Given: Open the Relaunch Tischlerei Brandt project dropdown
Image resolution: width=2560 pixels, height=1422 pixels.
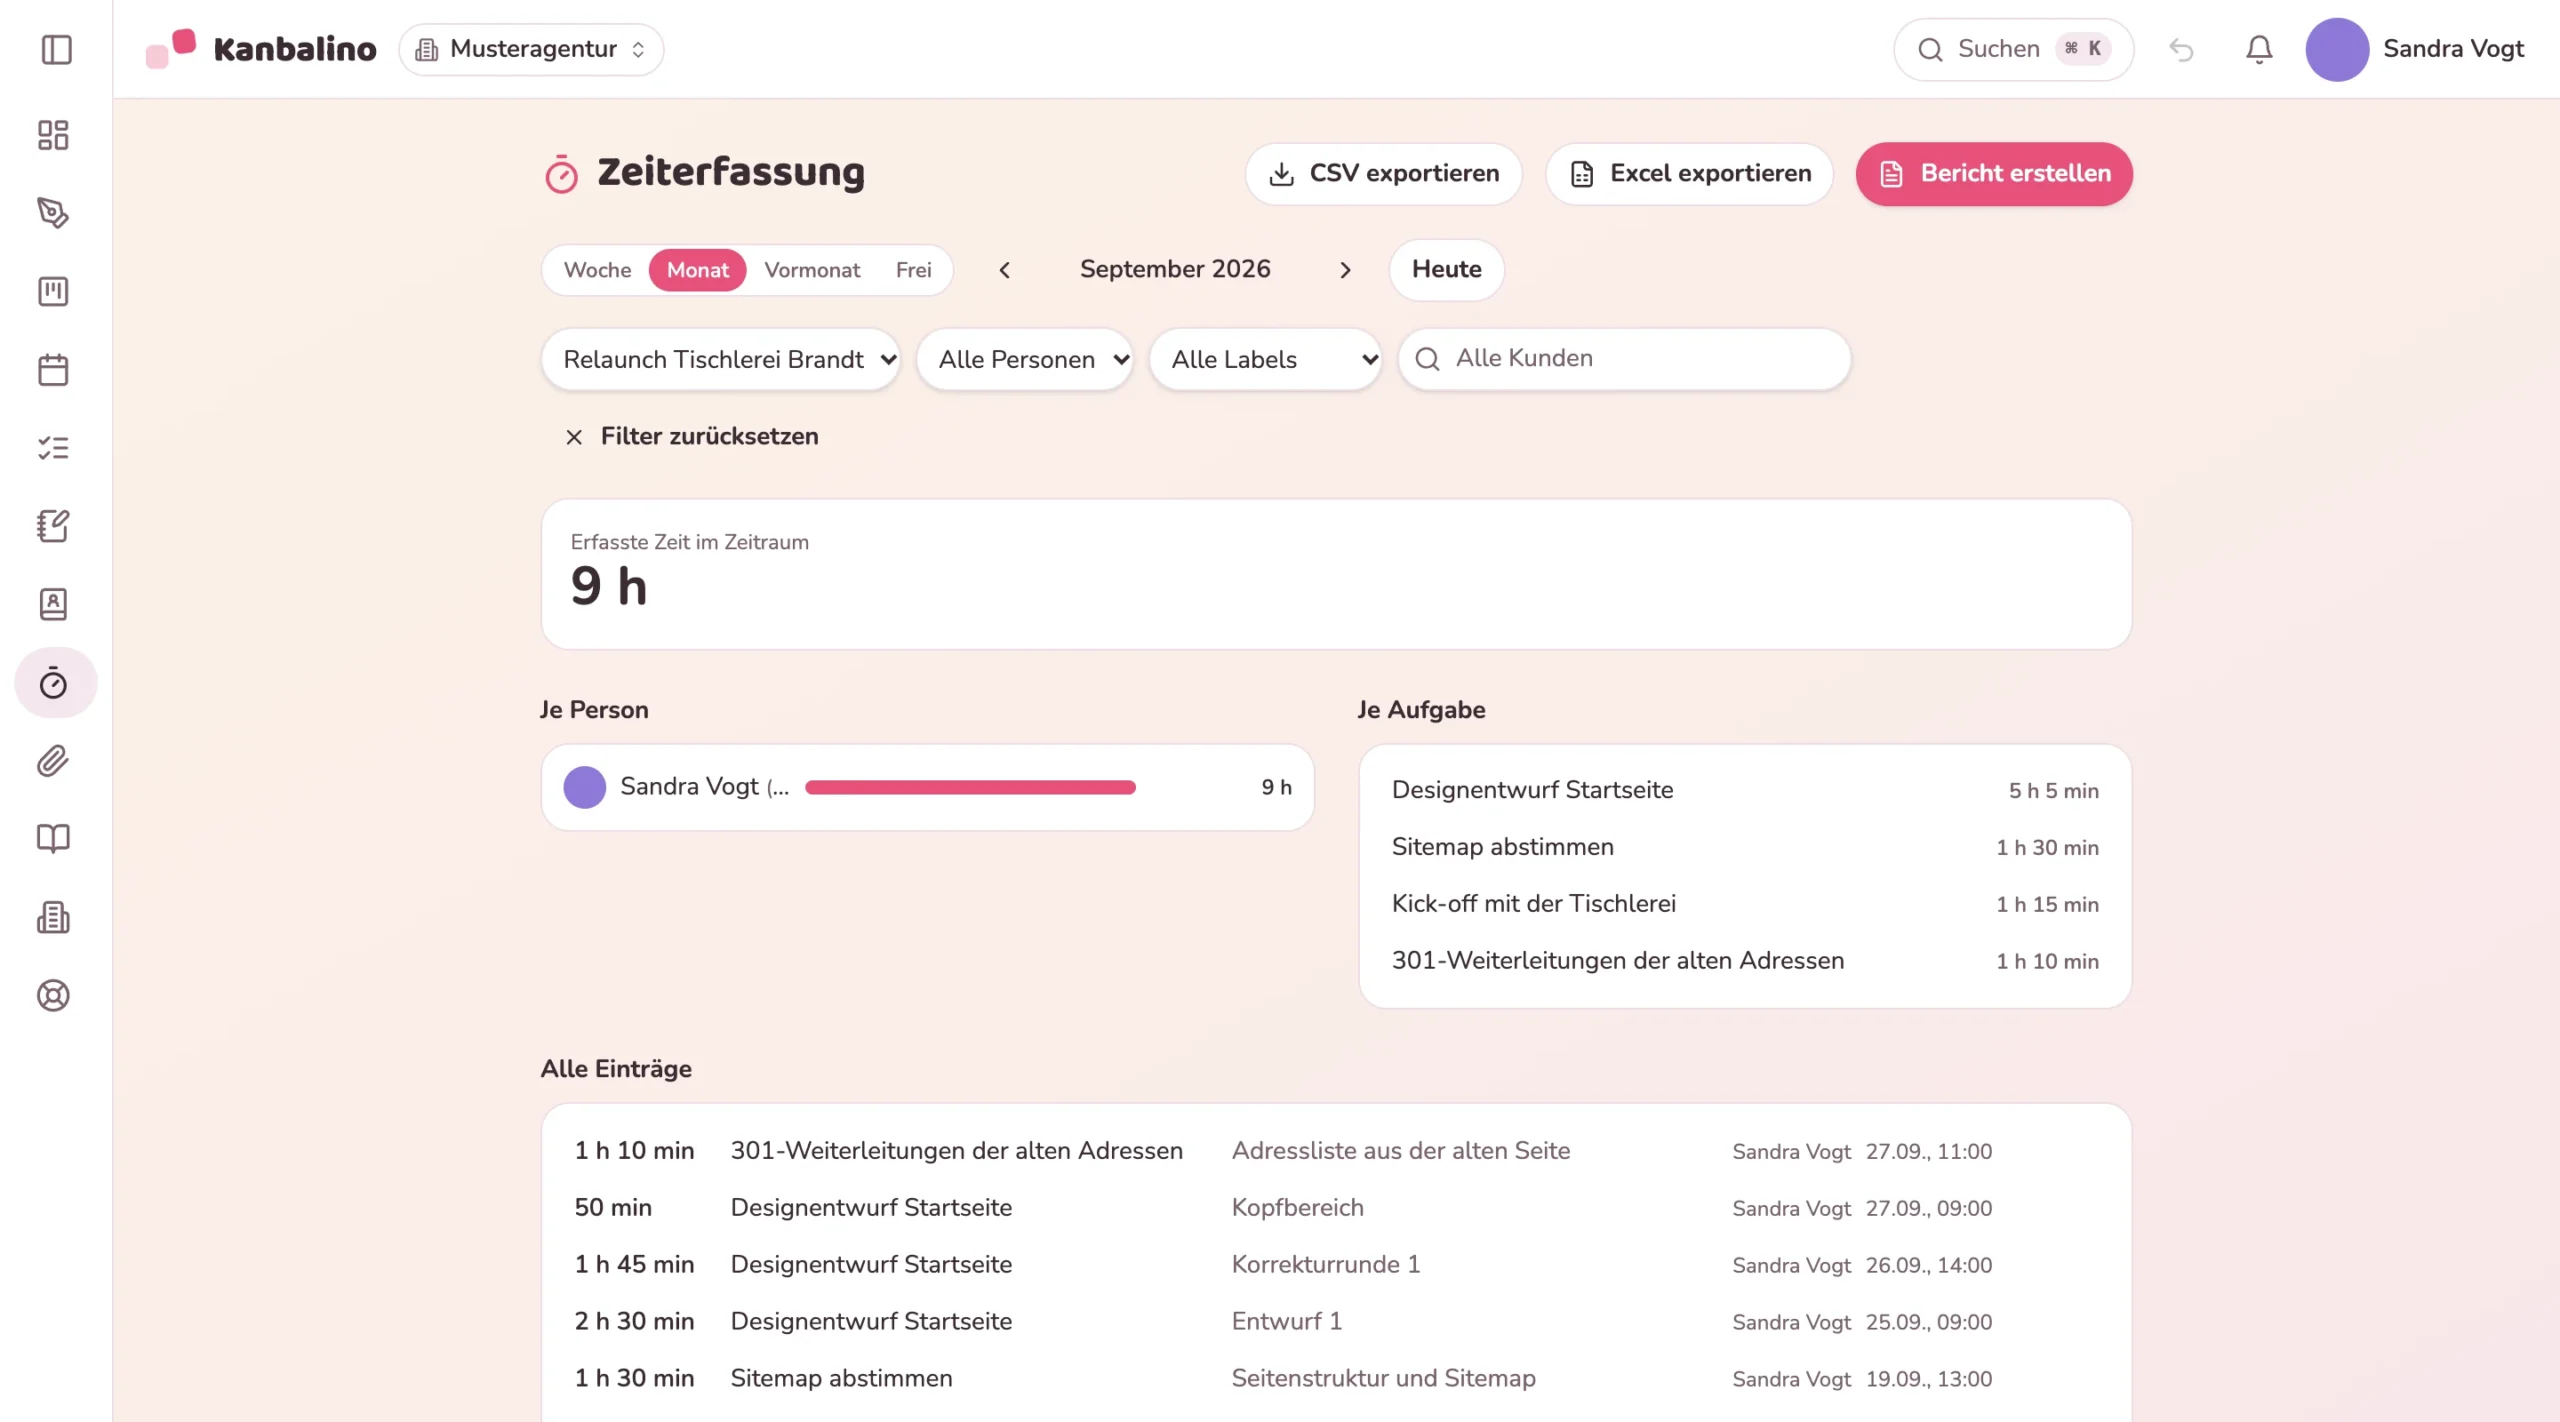Looking at the screenshot, I should (x=720, y=359).
